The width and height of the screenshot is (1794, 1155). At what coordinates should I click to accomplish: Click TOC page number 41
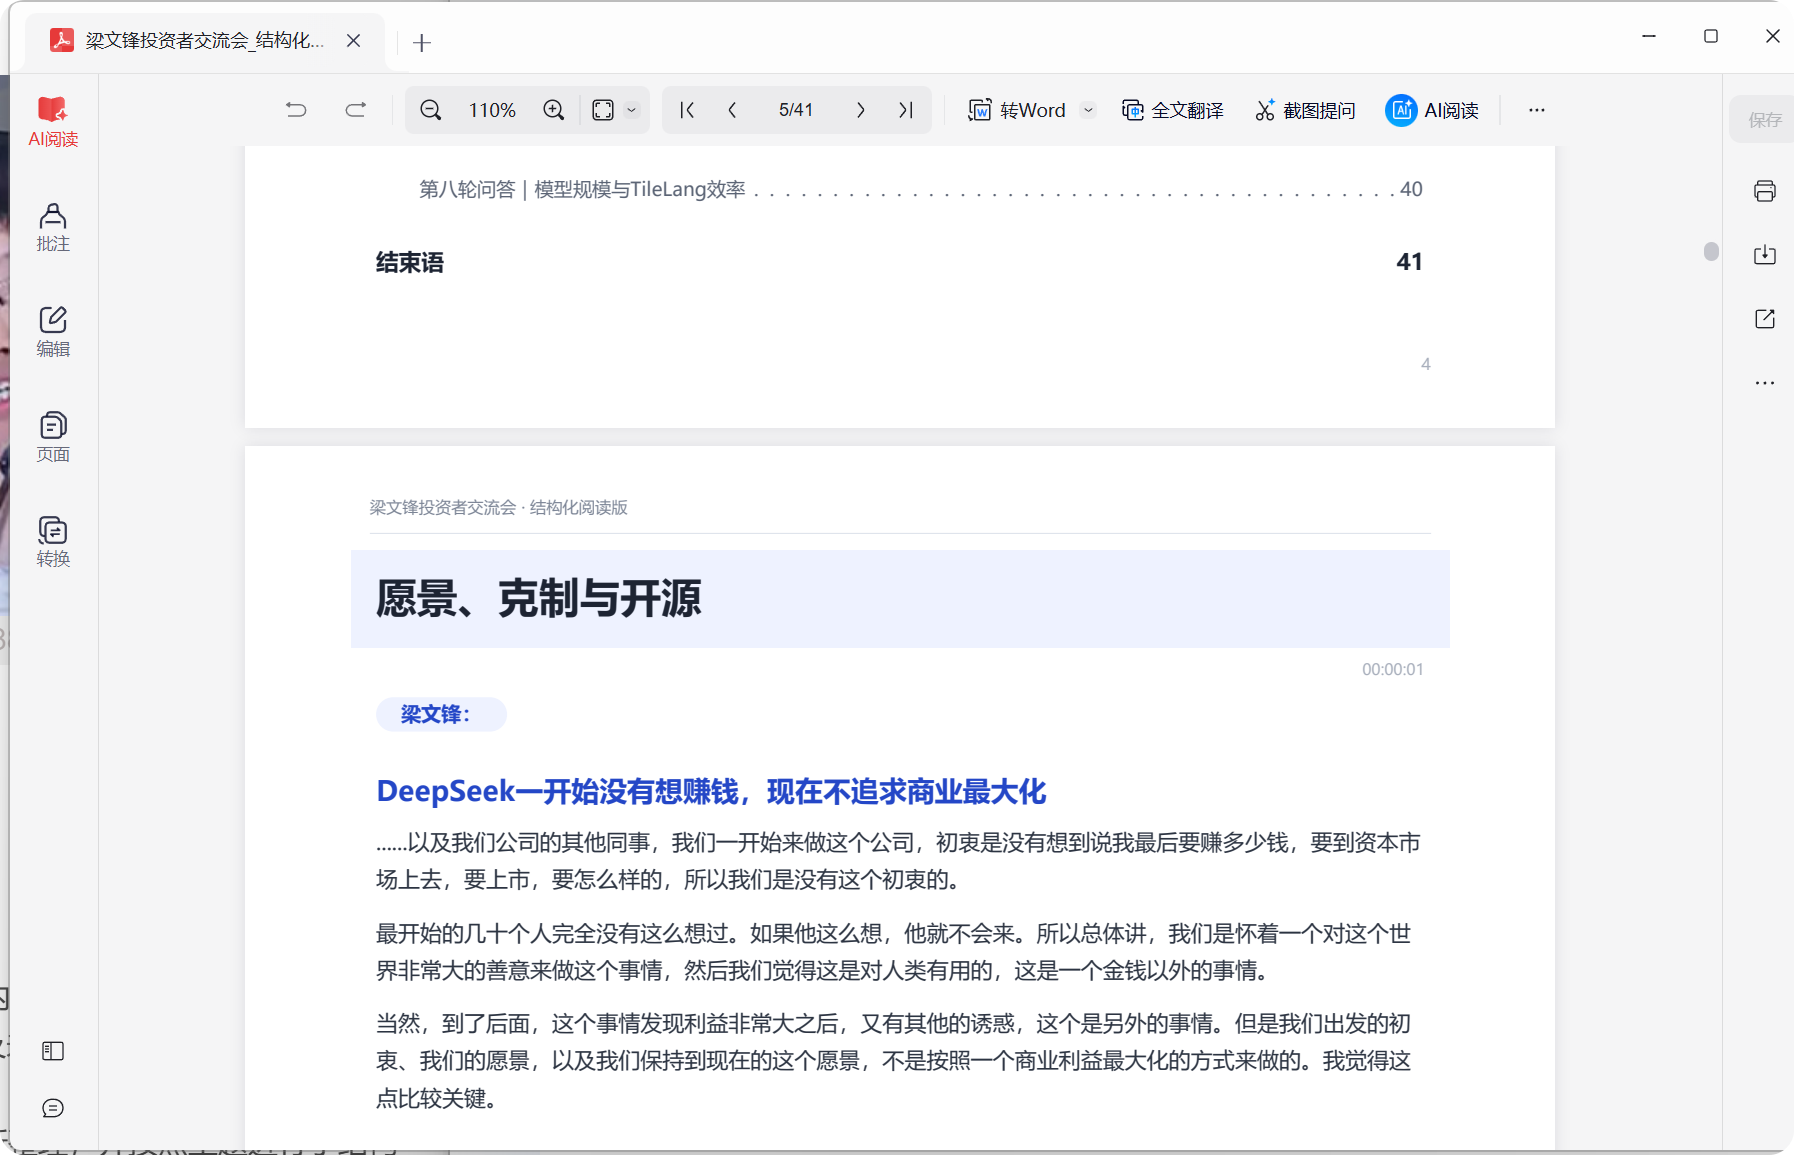(x=1409, y=262)
